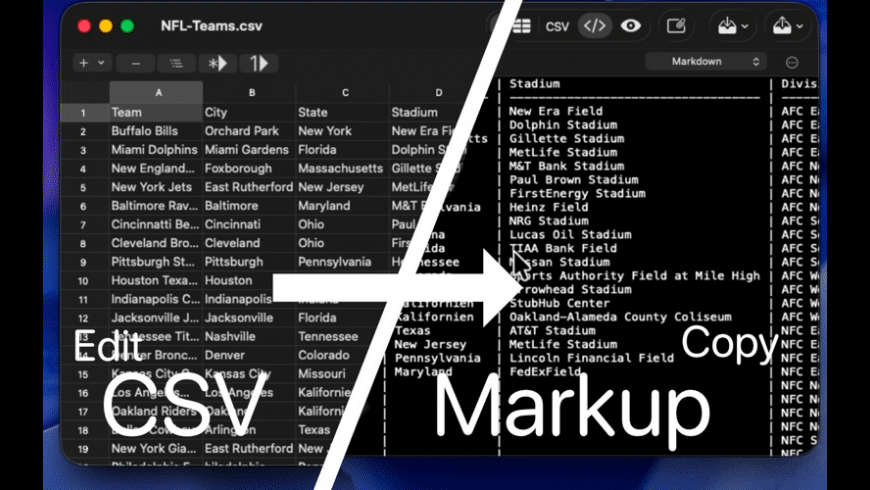Toggle the markup code view button
Image resolution: width=870 pixels, height=490 pixels.
pyautogui.click(x=594, y=26)
